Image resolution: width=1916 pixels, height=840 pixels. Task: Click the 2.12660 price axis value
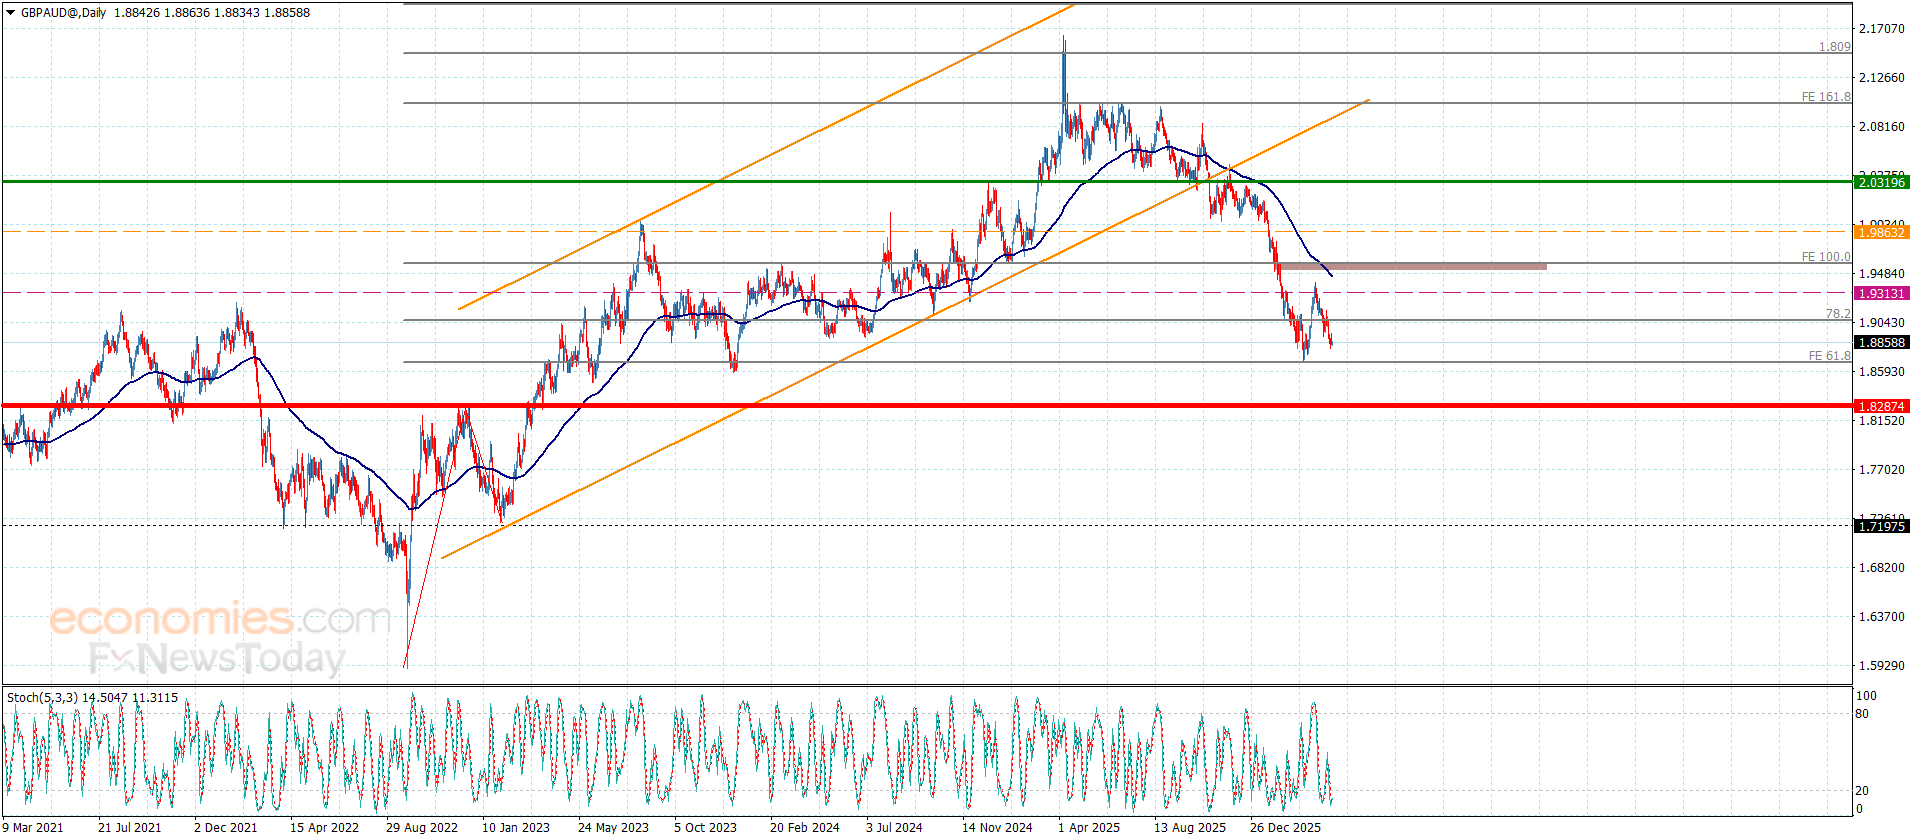click(1881, 77)
